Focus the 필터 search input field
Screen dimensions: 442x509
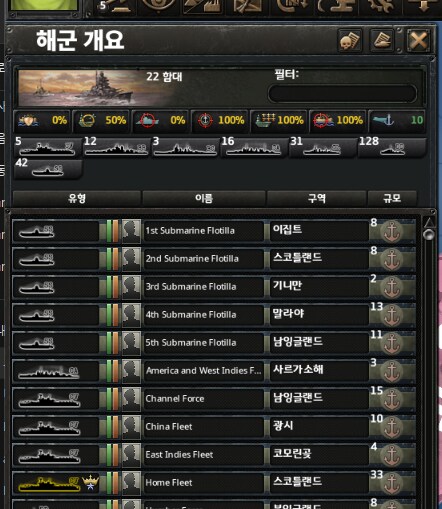coord(342,93)
